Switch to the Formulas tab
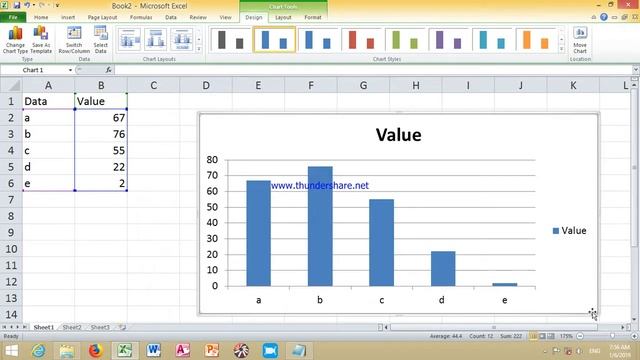The image size is (640, 360). pos(141,17)
